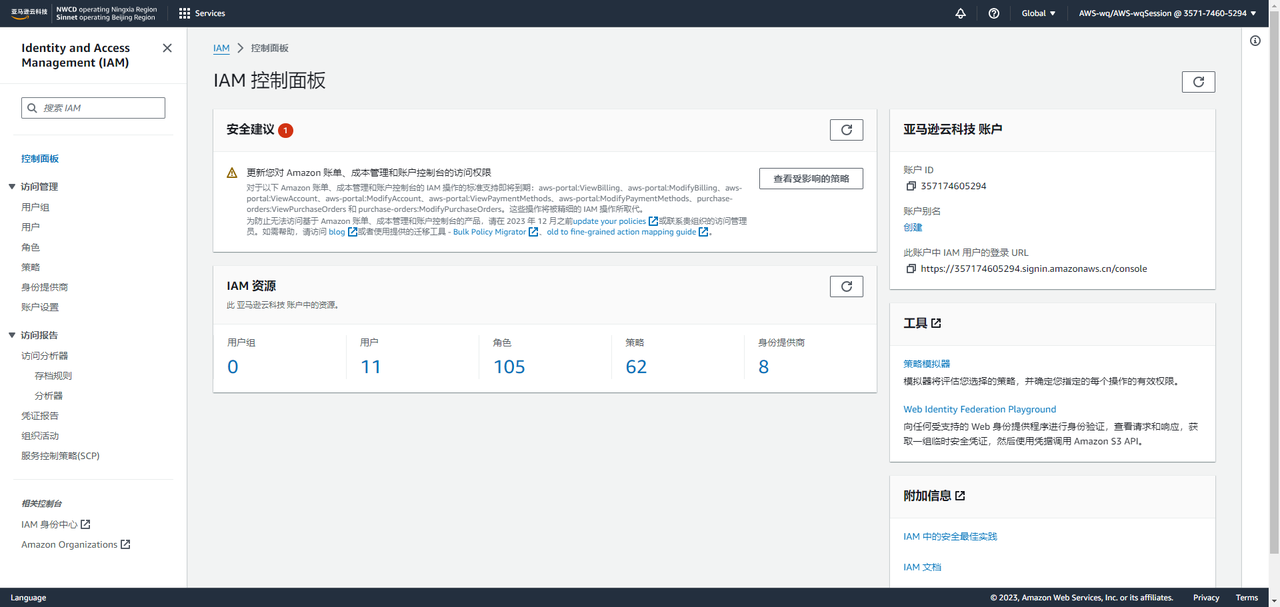The image size is (1280, 607).
Task: Open the Bulk Policy Migrator link
Action: (495, 232)
